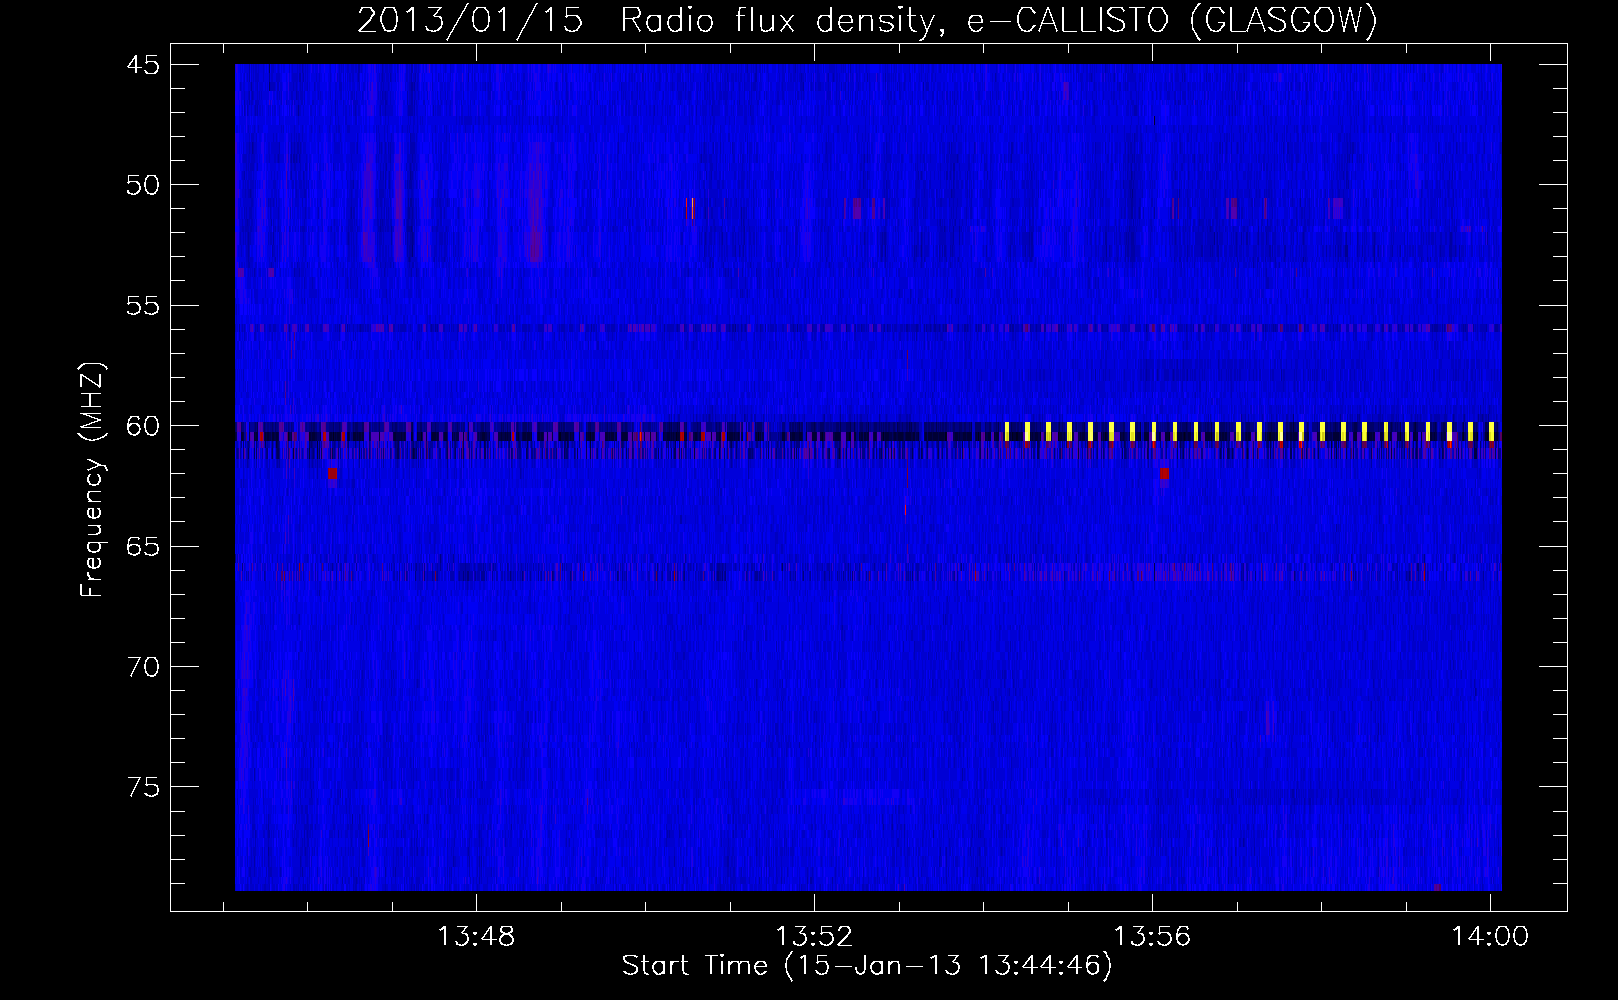Click the 45 frequency tick label
The width and height of the screenshot is (1618, 1000).
[143, 65]
